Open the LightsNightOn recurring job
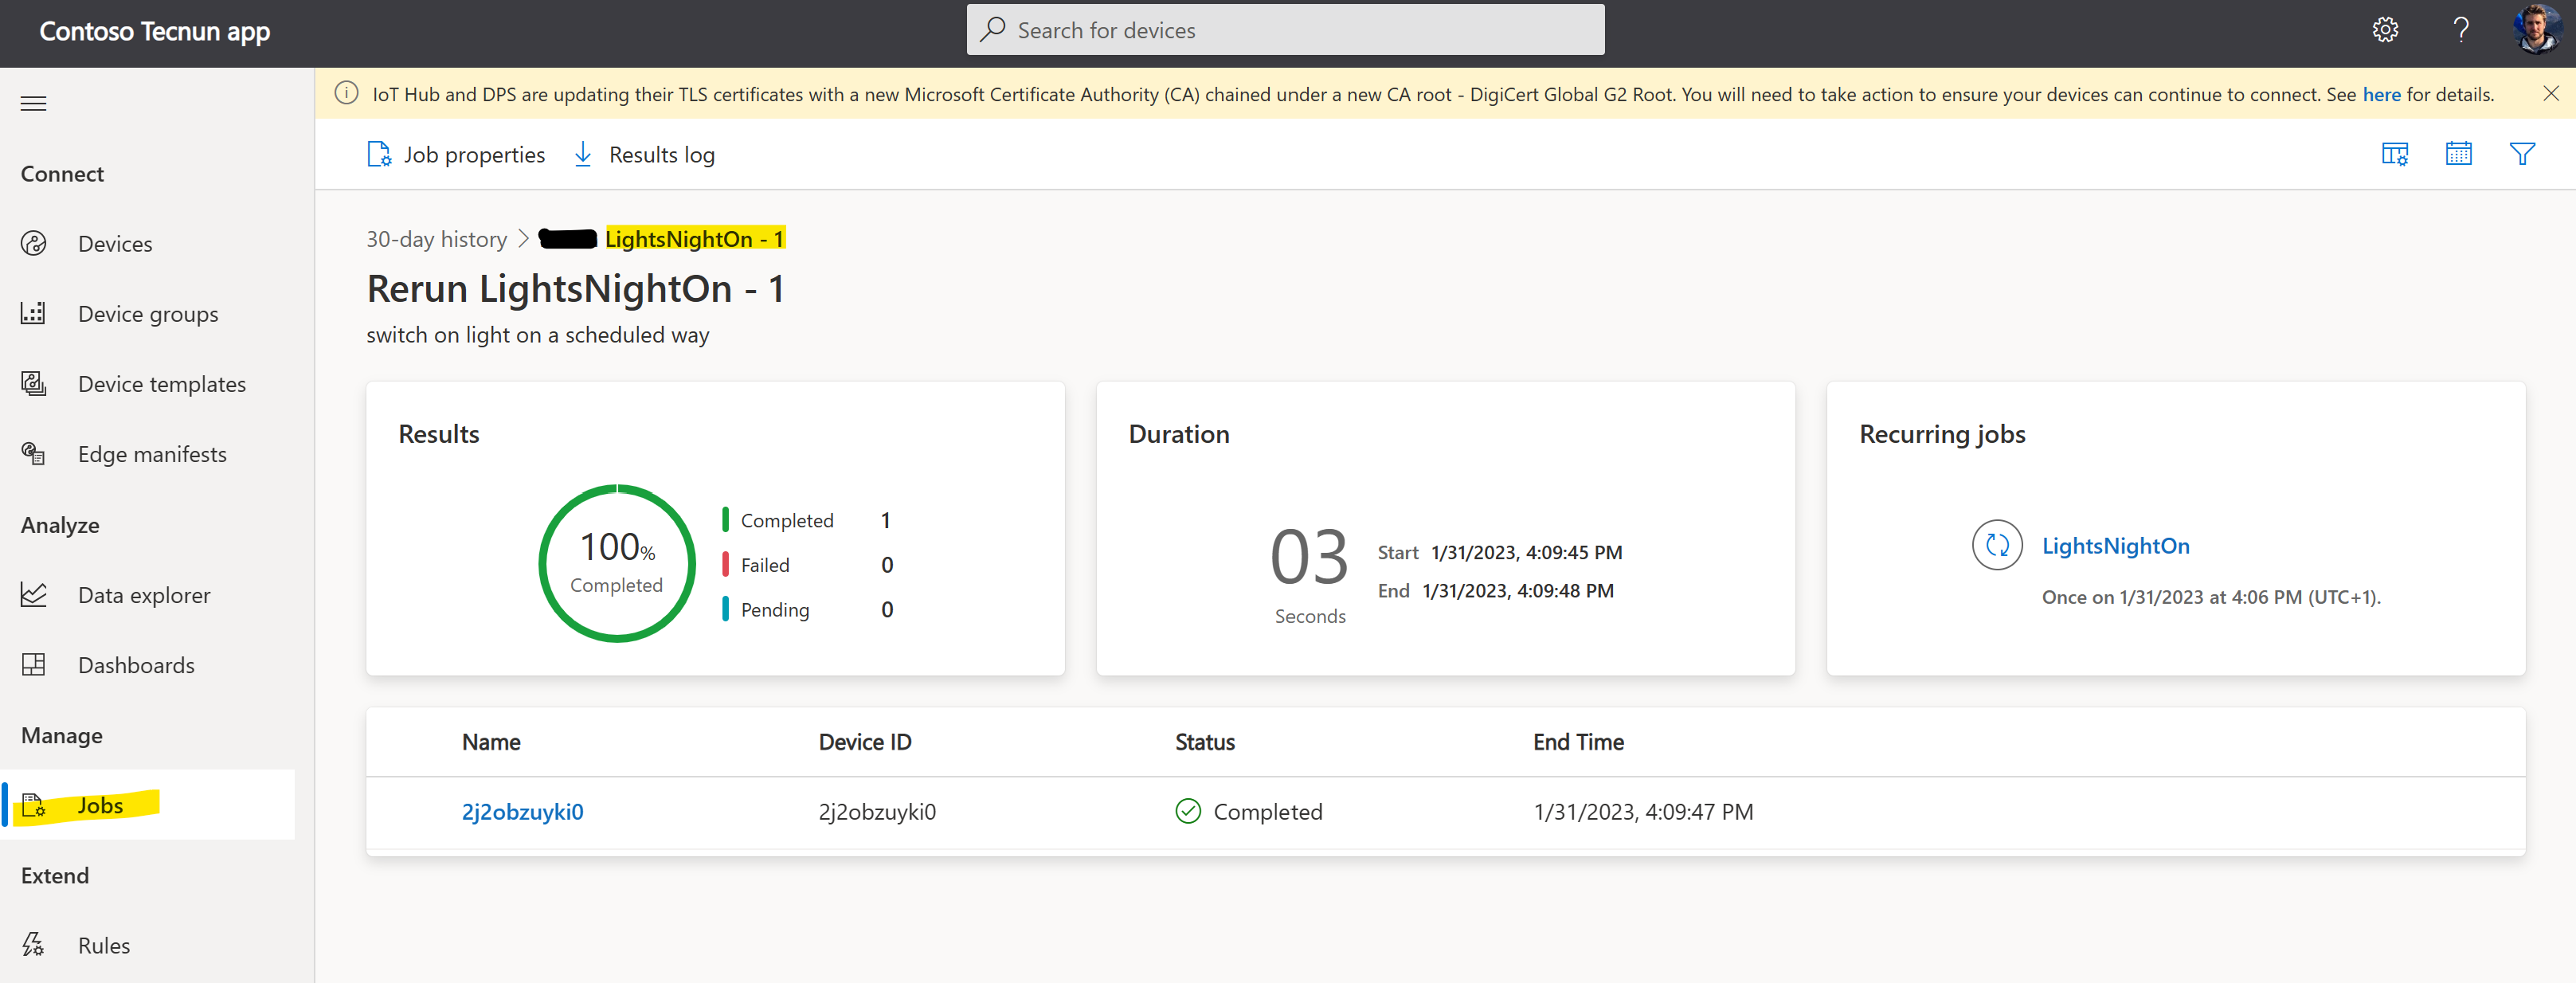This screenshot has width=2576, height=983. coord(2115,546)
